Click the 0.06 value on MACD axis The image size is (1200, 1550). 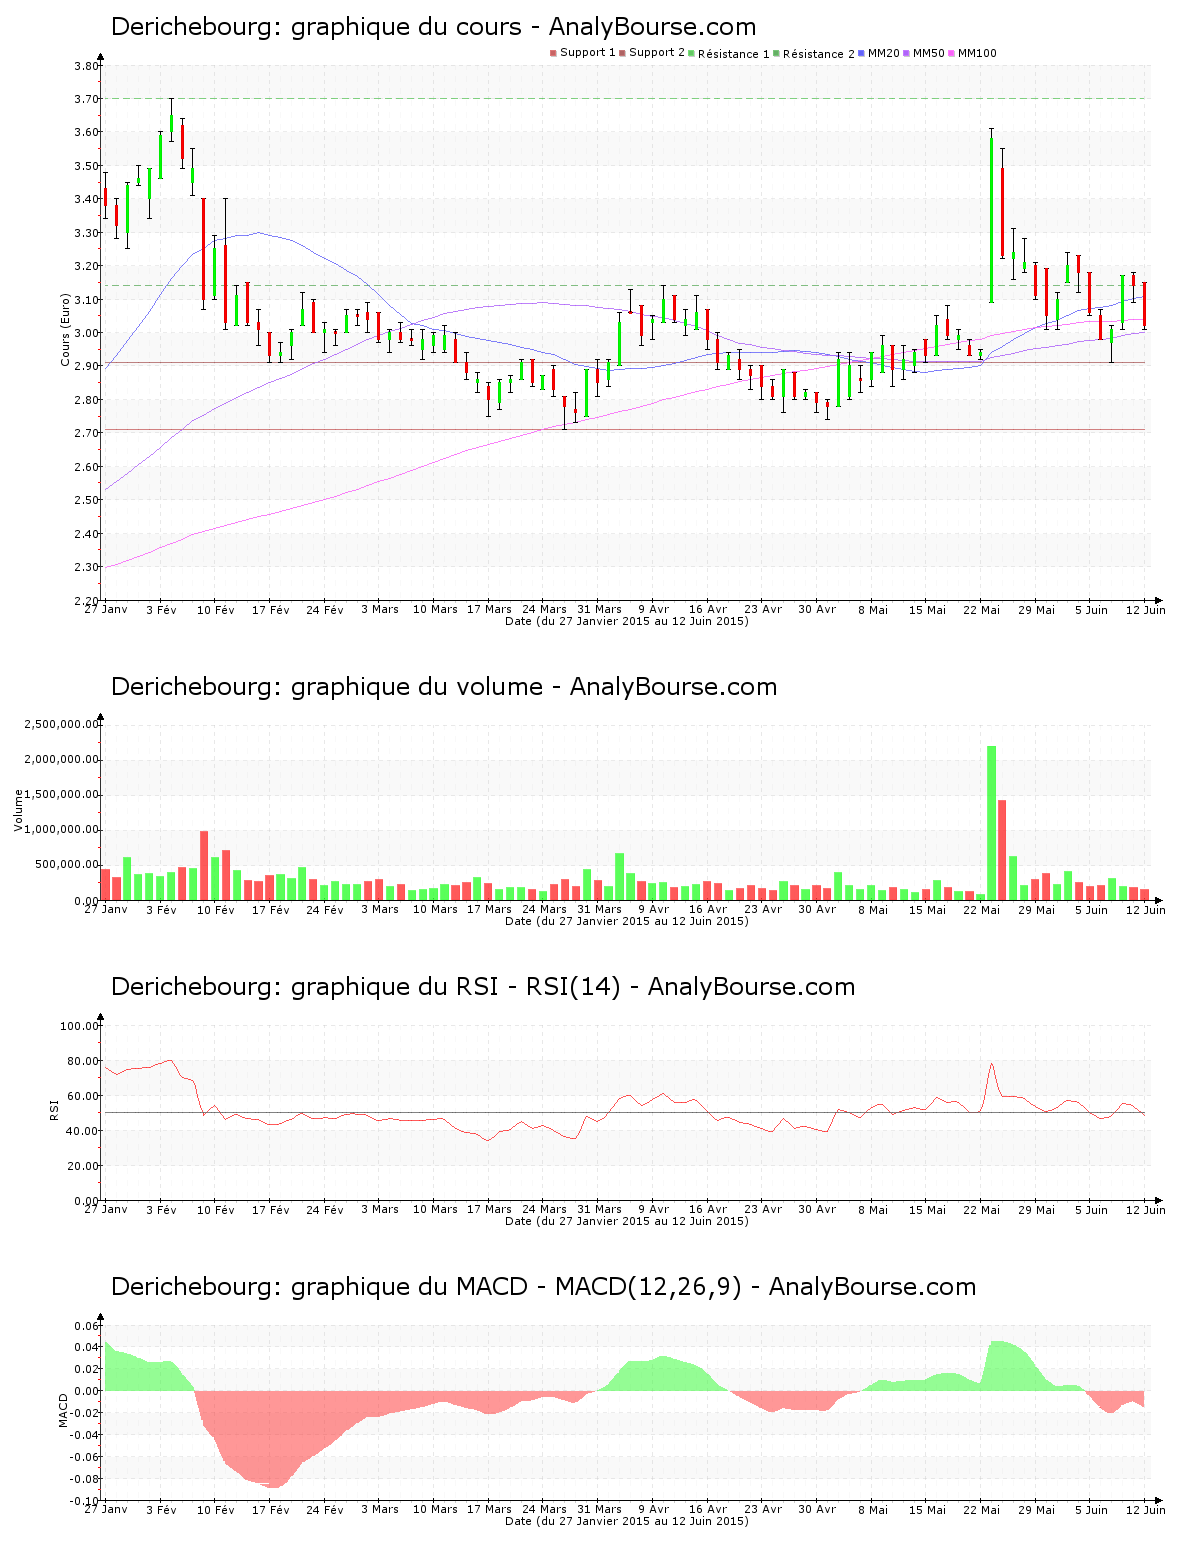[x=88, y=1326]
